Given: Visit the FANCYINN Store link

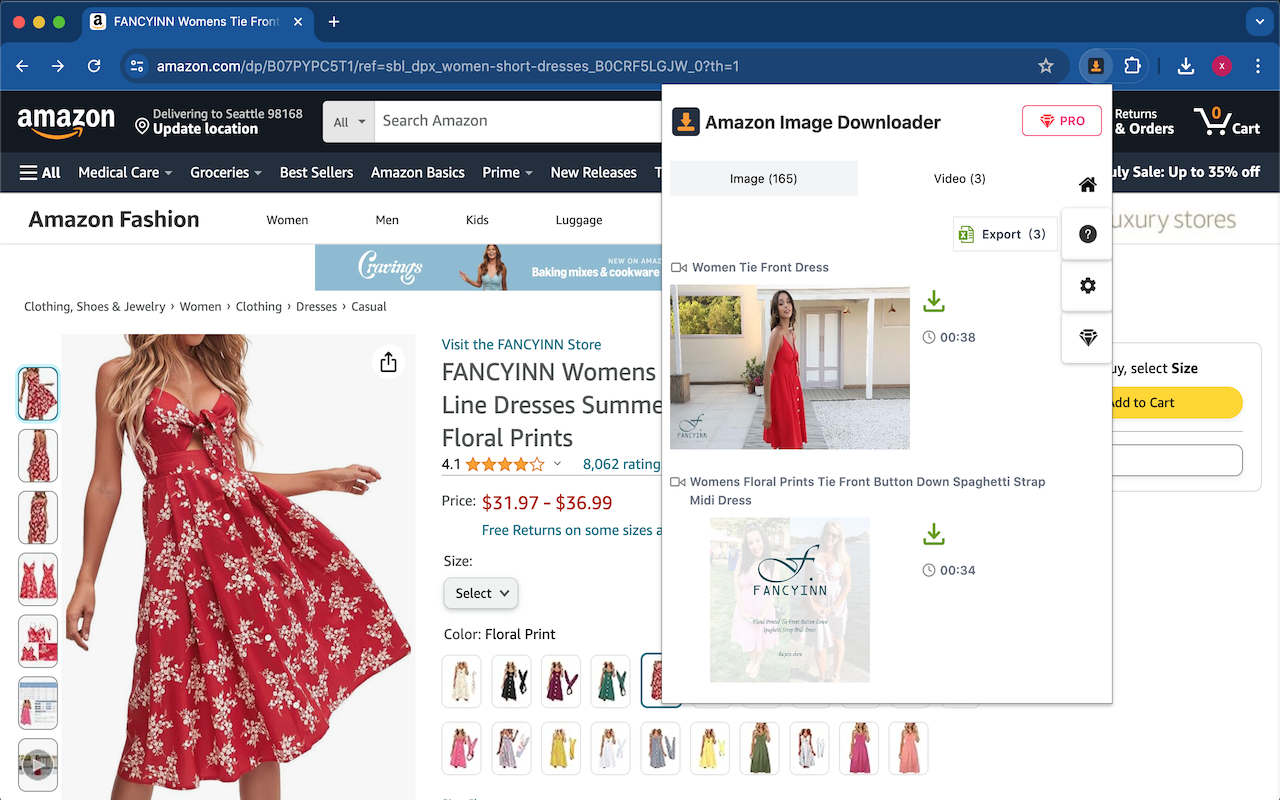Looking at the screenshot, I should [521, 344].
